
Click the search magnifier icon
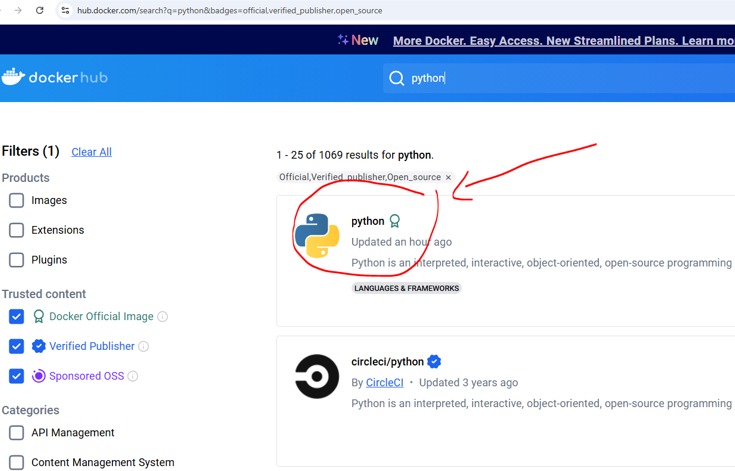[397, 78]
